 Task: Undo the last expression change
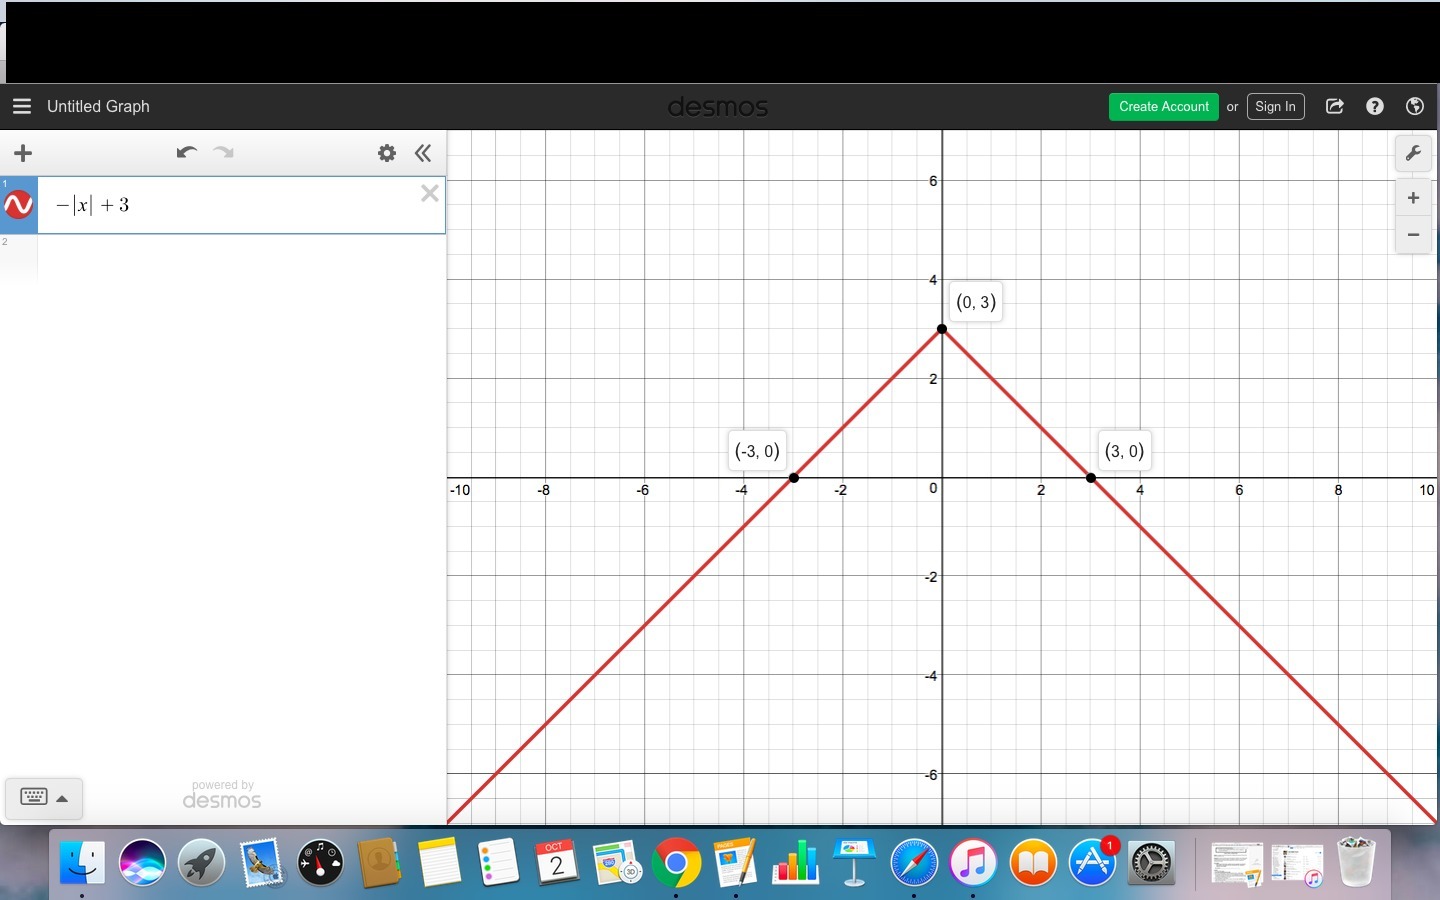(x=186, y=152)
